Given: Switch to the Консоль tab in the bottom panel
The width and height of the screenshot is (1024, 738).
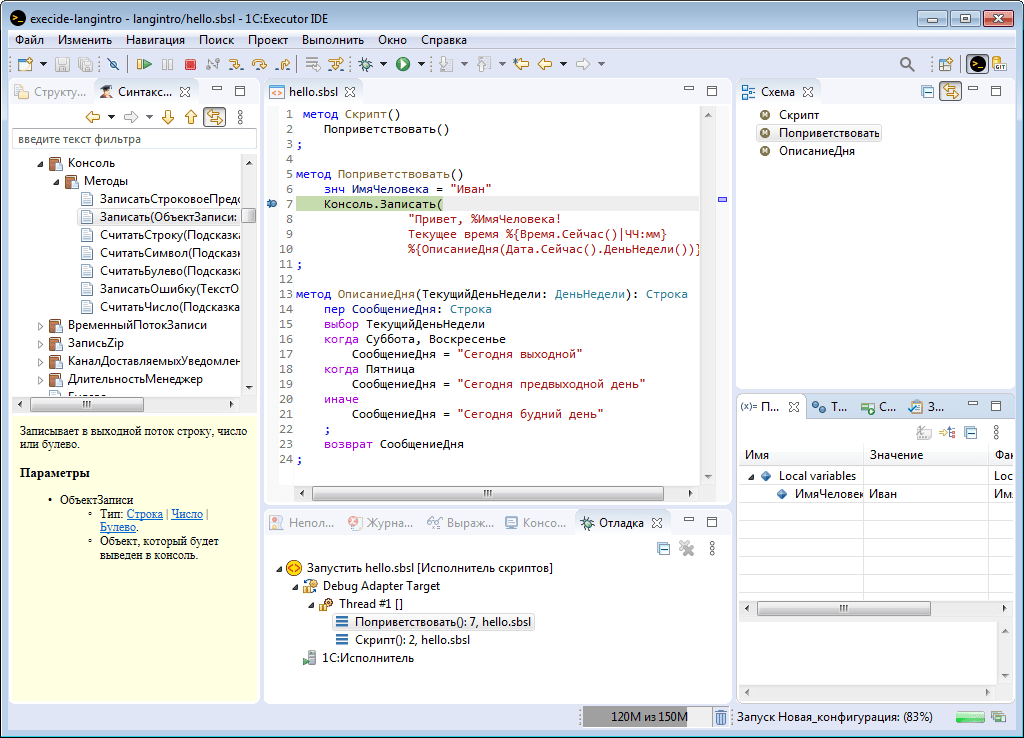Looking at the screenshot, I should pyautogui.click(x=536, y=523).
